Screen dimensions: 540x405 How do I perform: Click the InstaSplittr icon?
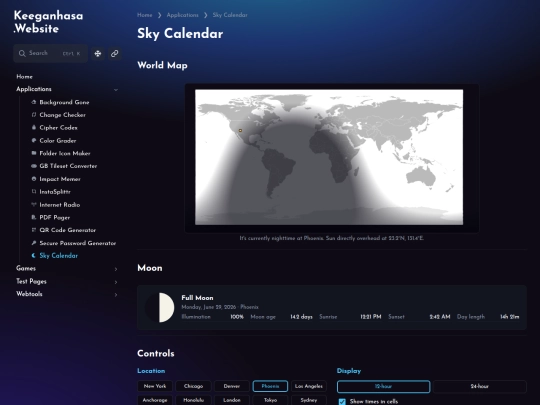tap(34, 191)
